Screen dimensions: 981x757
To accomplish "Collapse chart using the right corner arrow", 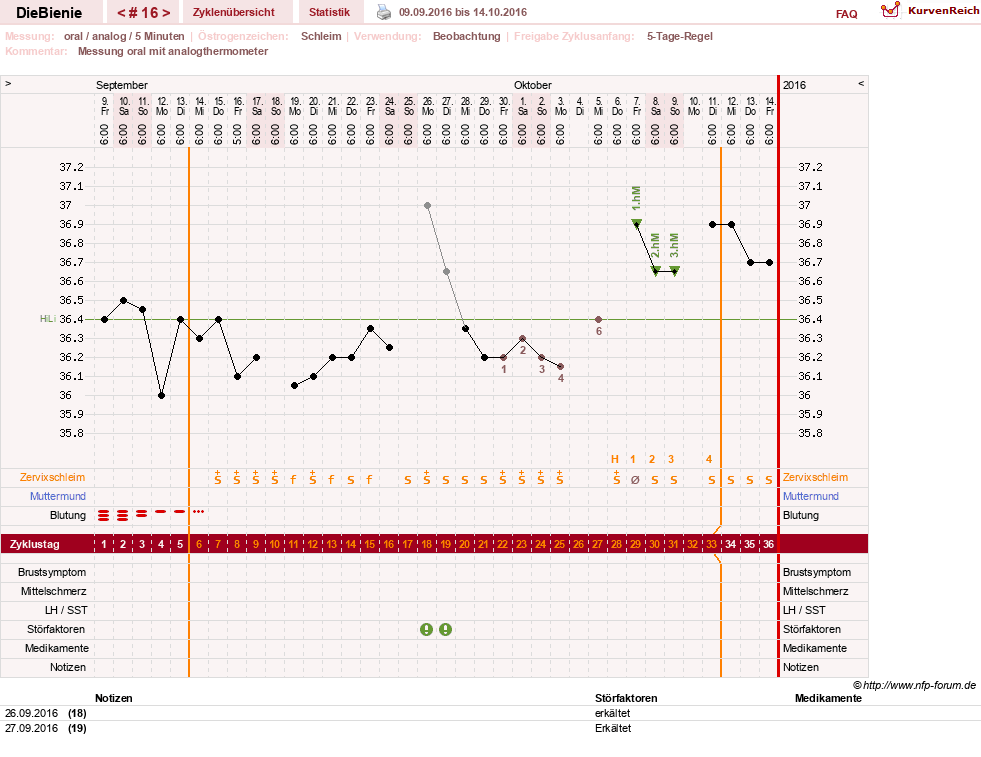I will tap(861, 83).
